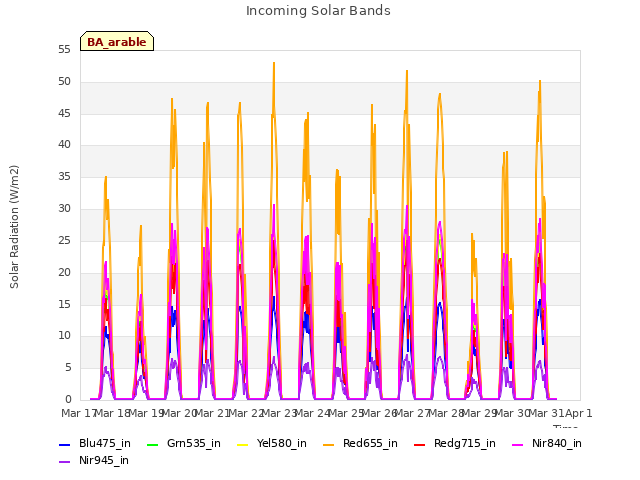The width and height of the screenshot is (640, 480).
Task: Click the red Redg715_in legend swatch
Action: (x=420, y=444)
